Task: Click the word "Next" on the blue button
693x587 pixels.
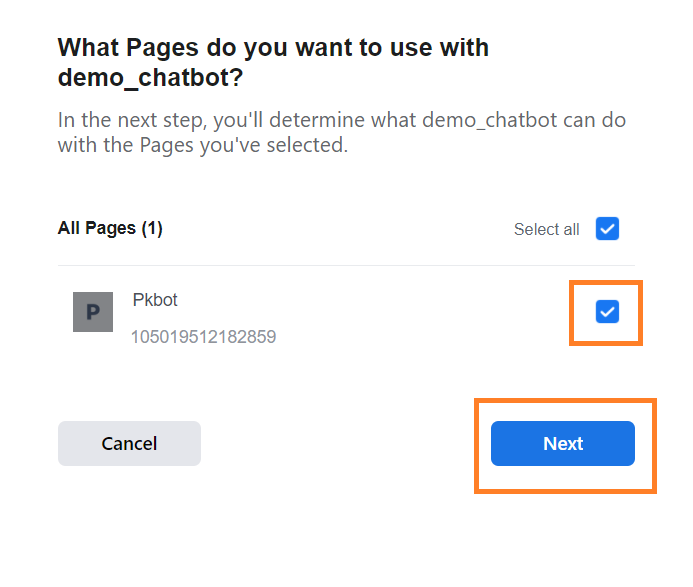Action: (563, 443)
